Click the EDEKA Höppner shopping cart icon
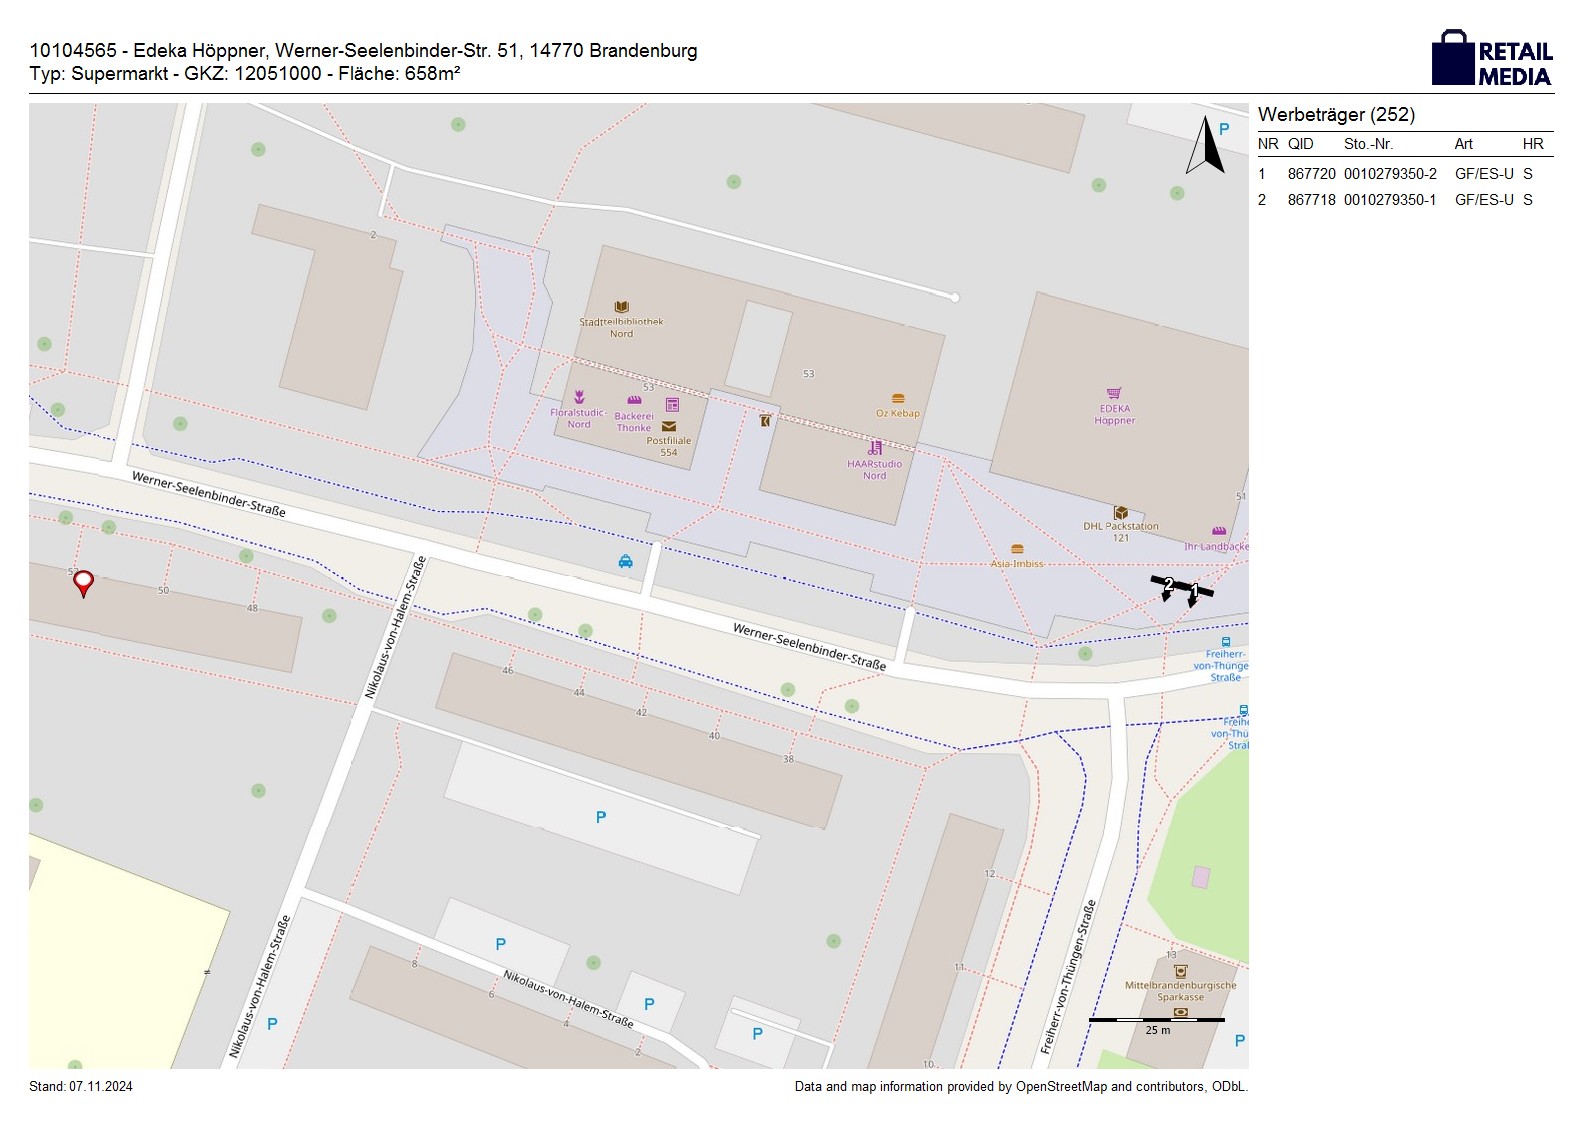1587x1123 pixels. point(1114,393)
